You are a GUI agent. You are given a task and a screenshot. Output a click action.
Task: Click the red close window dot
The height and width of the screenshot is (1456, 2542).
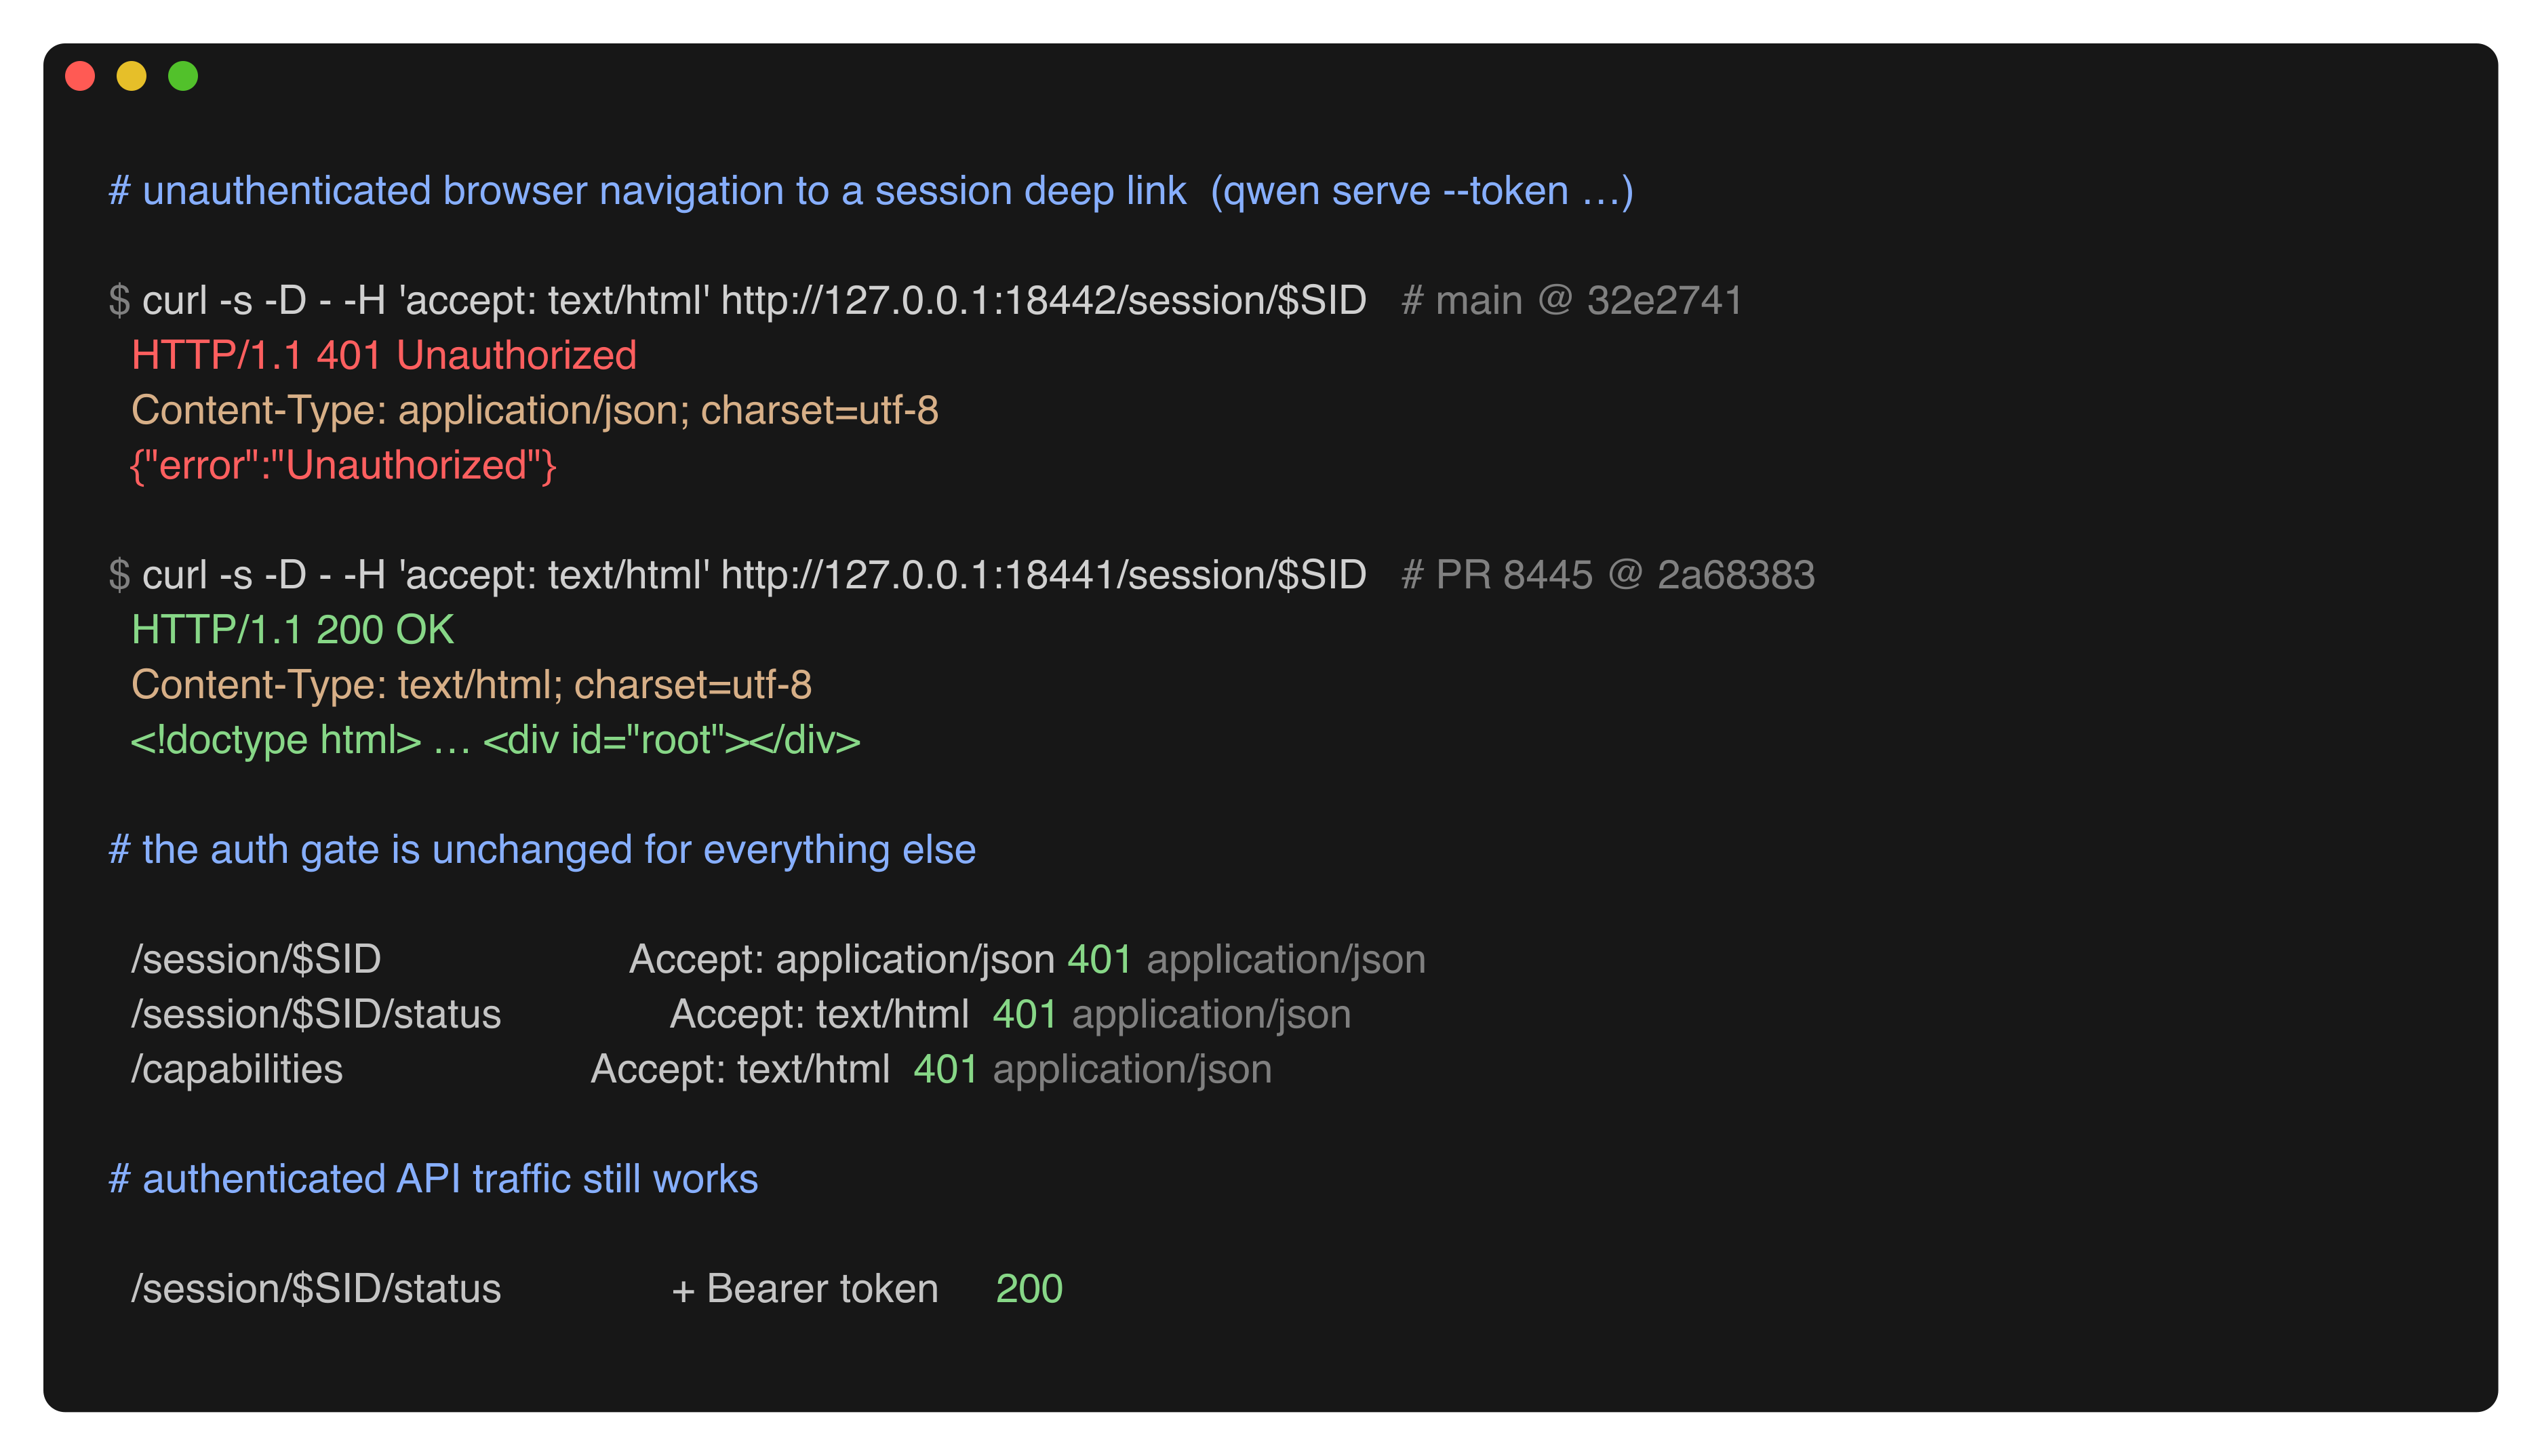click(x=80, y=76)
